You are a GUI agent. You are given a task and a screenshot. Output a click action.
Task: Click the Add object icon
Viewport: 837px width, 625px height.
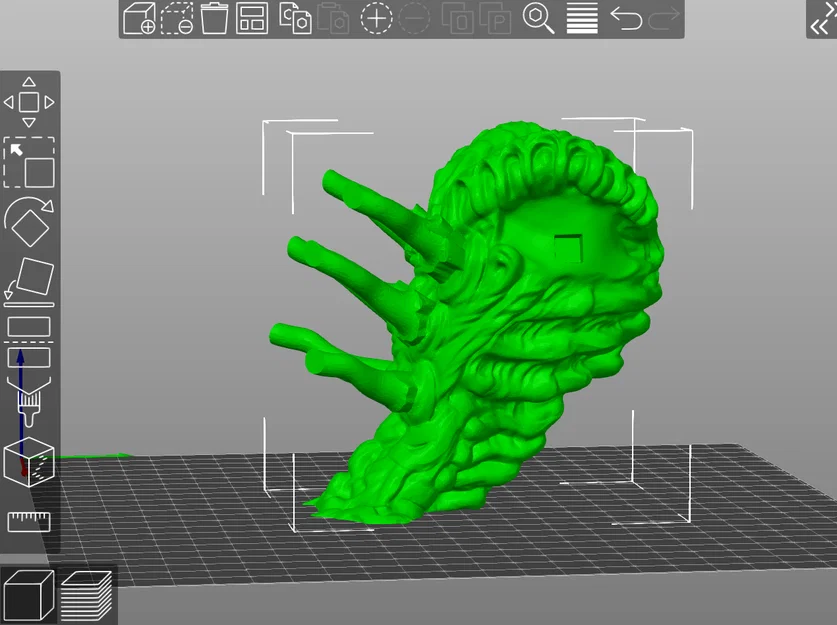139,19
